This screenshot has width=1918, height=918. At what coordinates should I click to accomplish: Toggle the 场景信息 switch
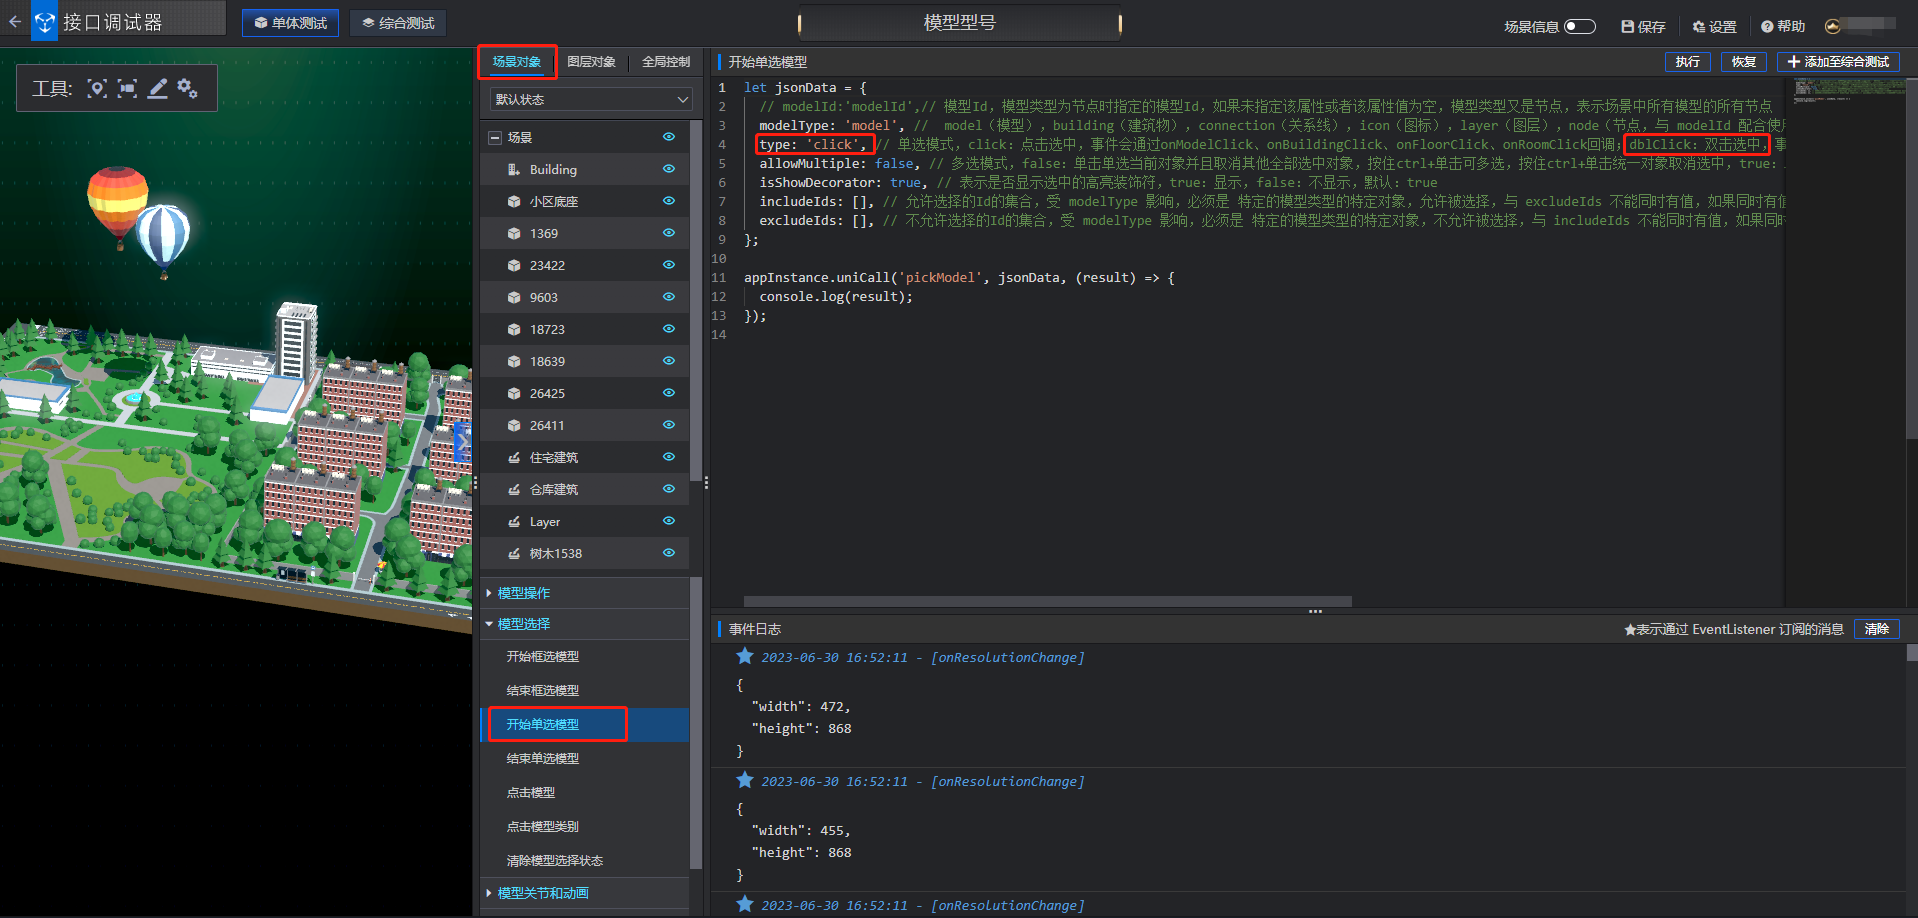click(1579, 27)
